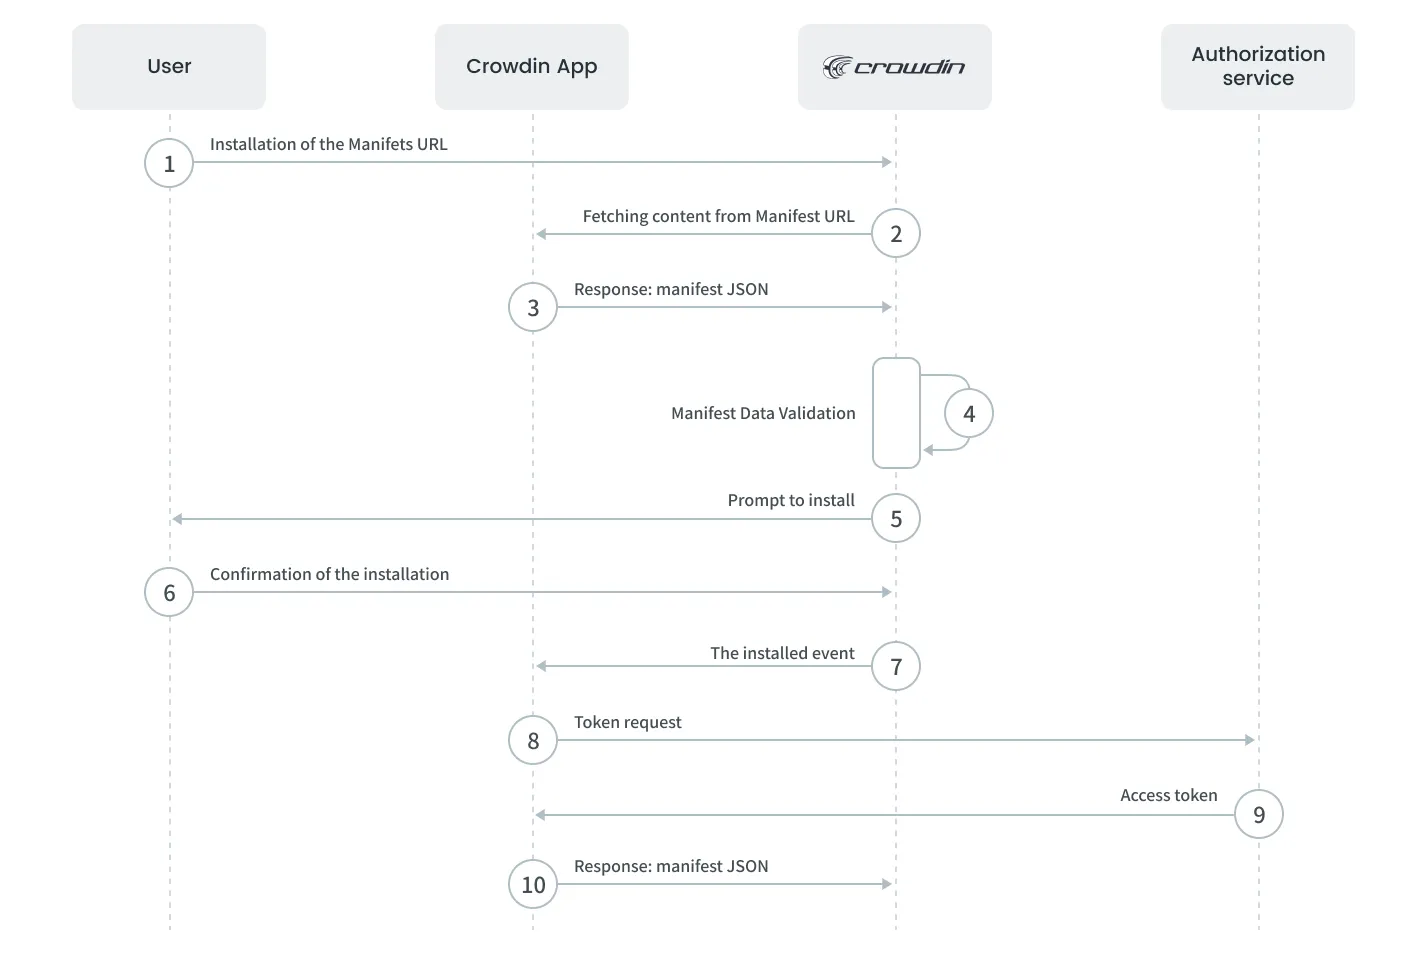Select the step 3 numbered circle
1427x954 pixels.
533,308
